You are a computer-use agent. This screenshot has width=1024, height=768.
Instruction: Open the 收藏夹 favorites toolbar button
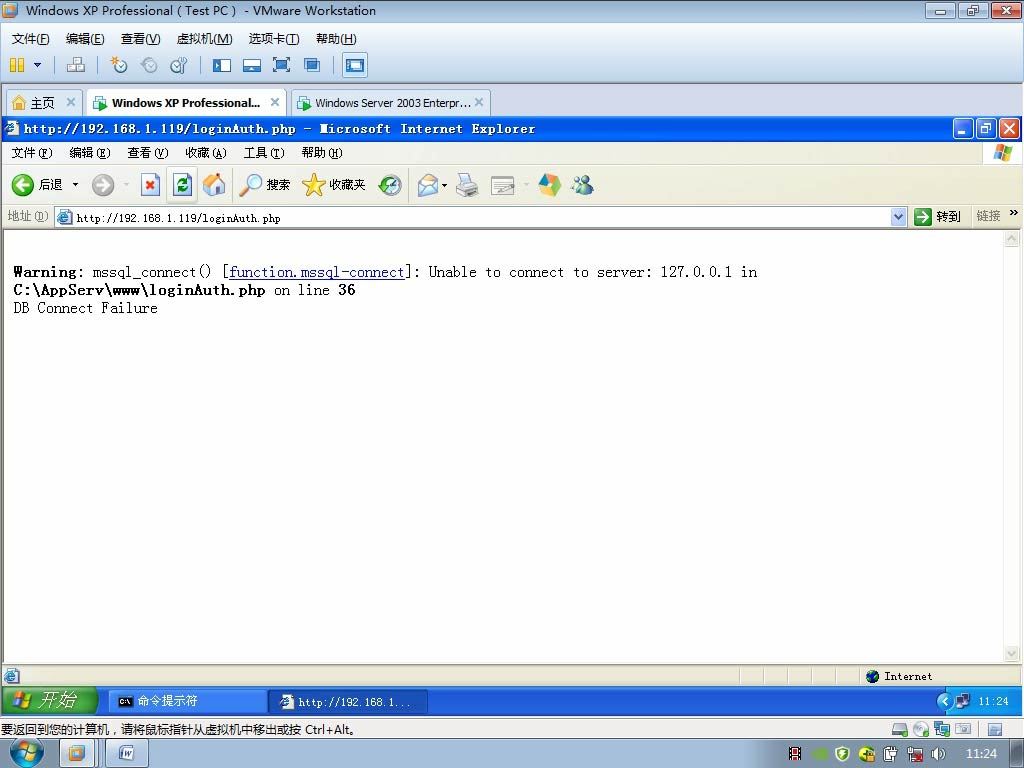(x=334, y=185)
